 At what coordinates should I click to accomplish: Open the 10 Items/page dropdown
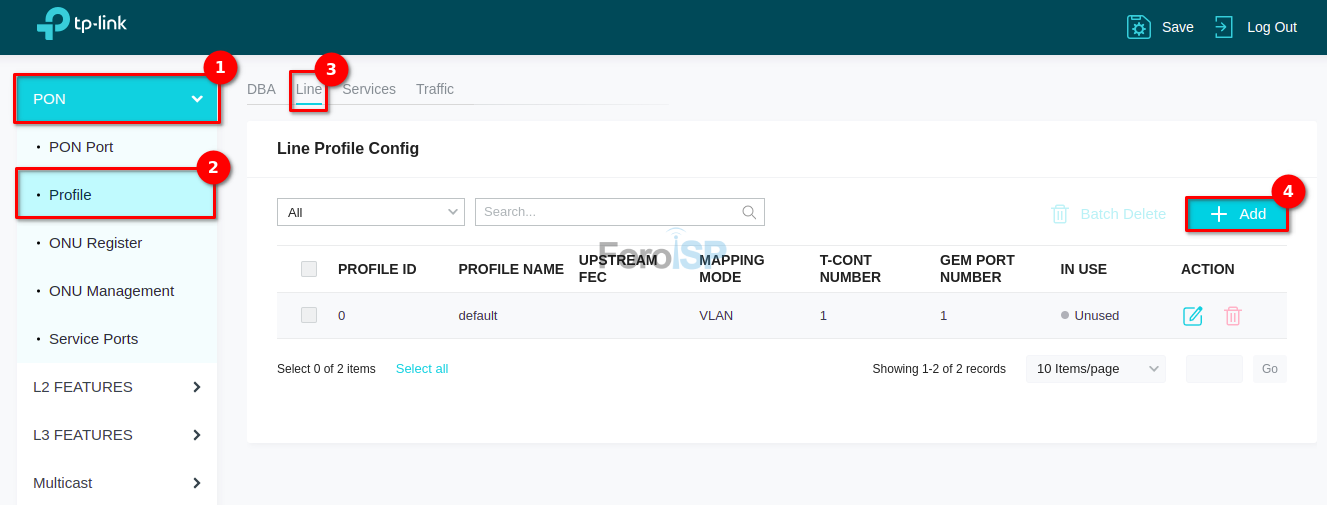1095,369
